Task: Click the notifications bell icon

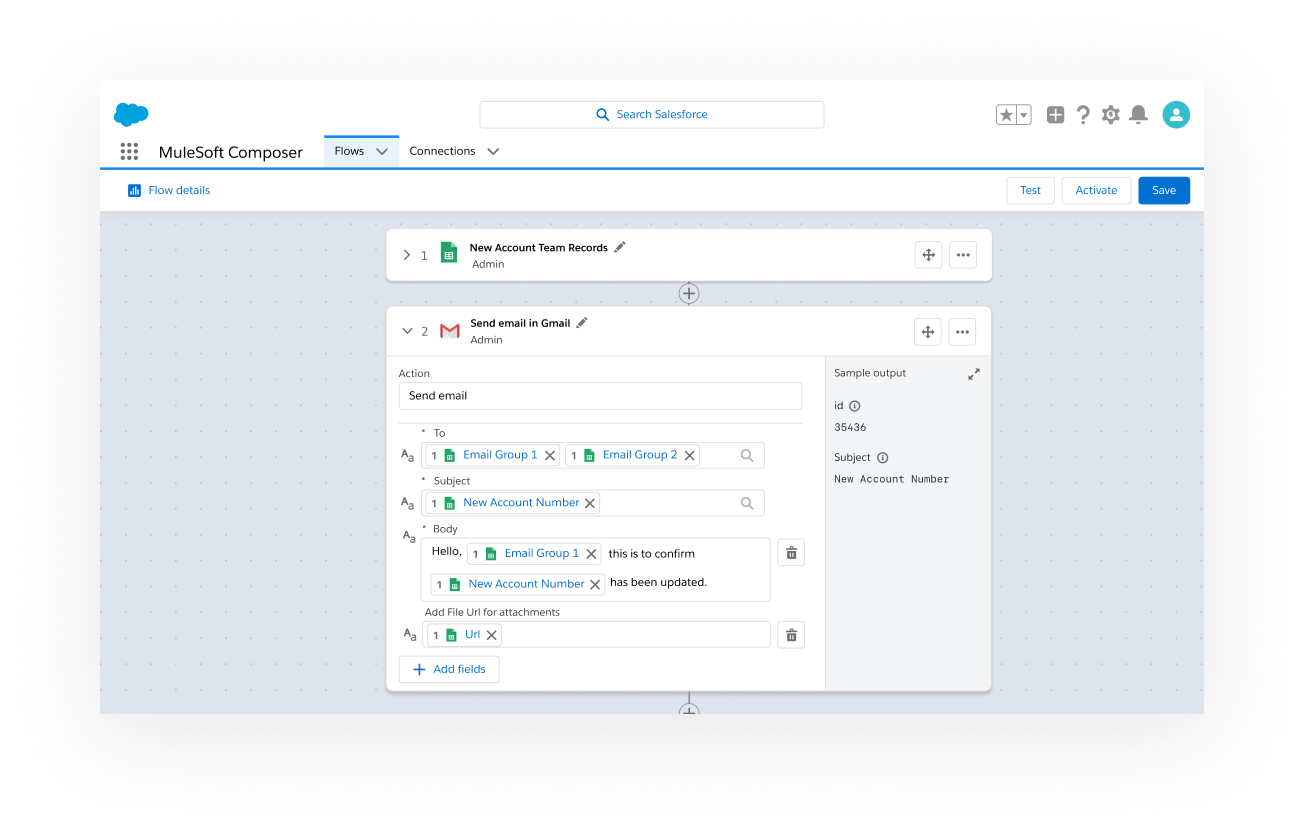Action: tap(1138, 115)
